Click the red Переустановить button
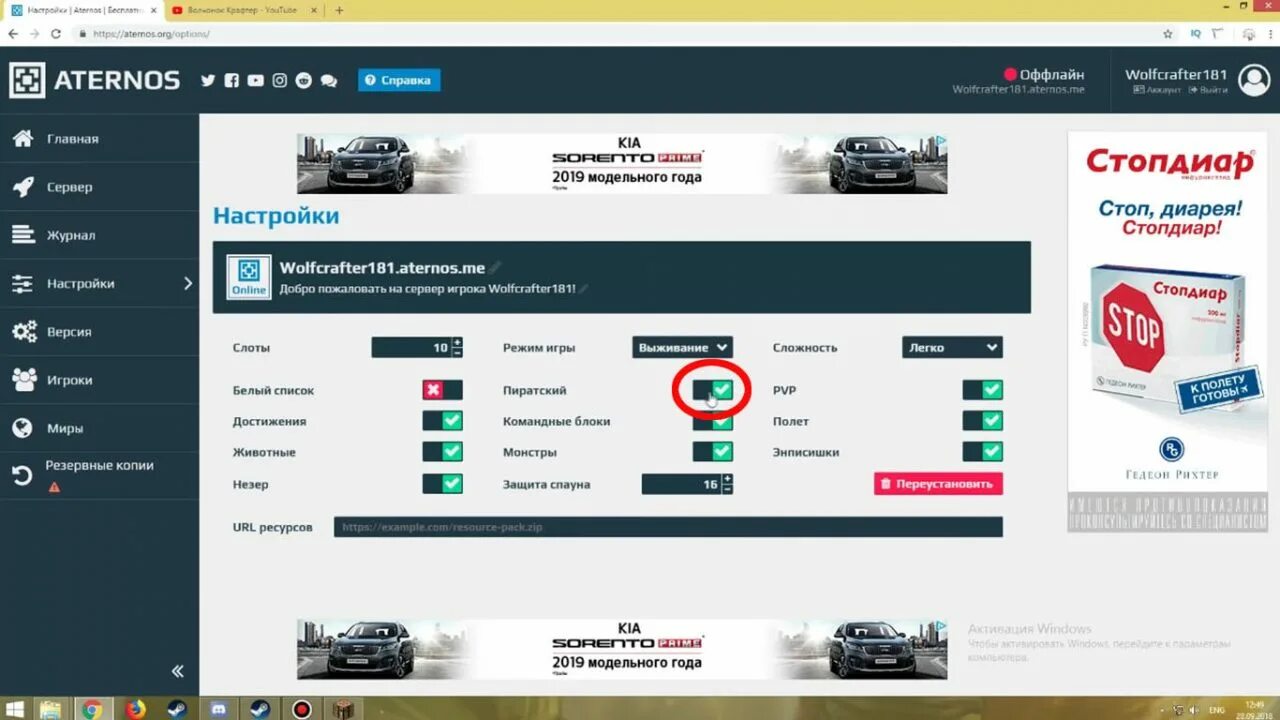 click(x=938, y=484)
